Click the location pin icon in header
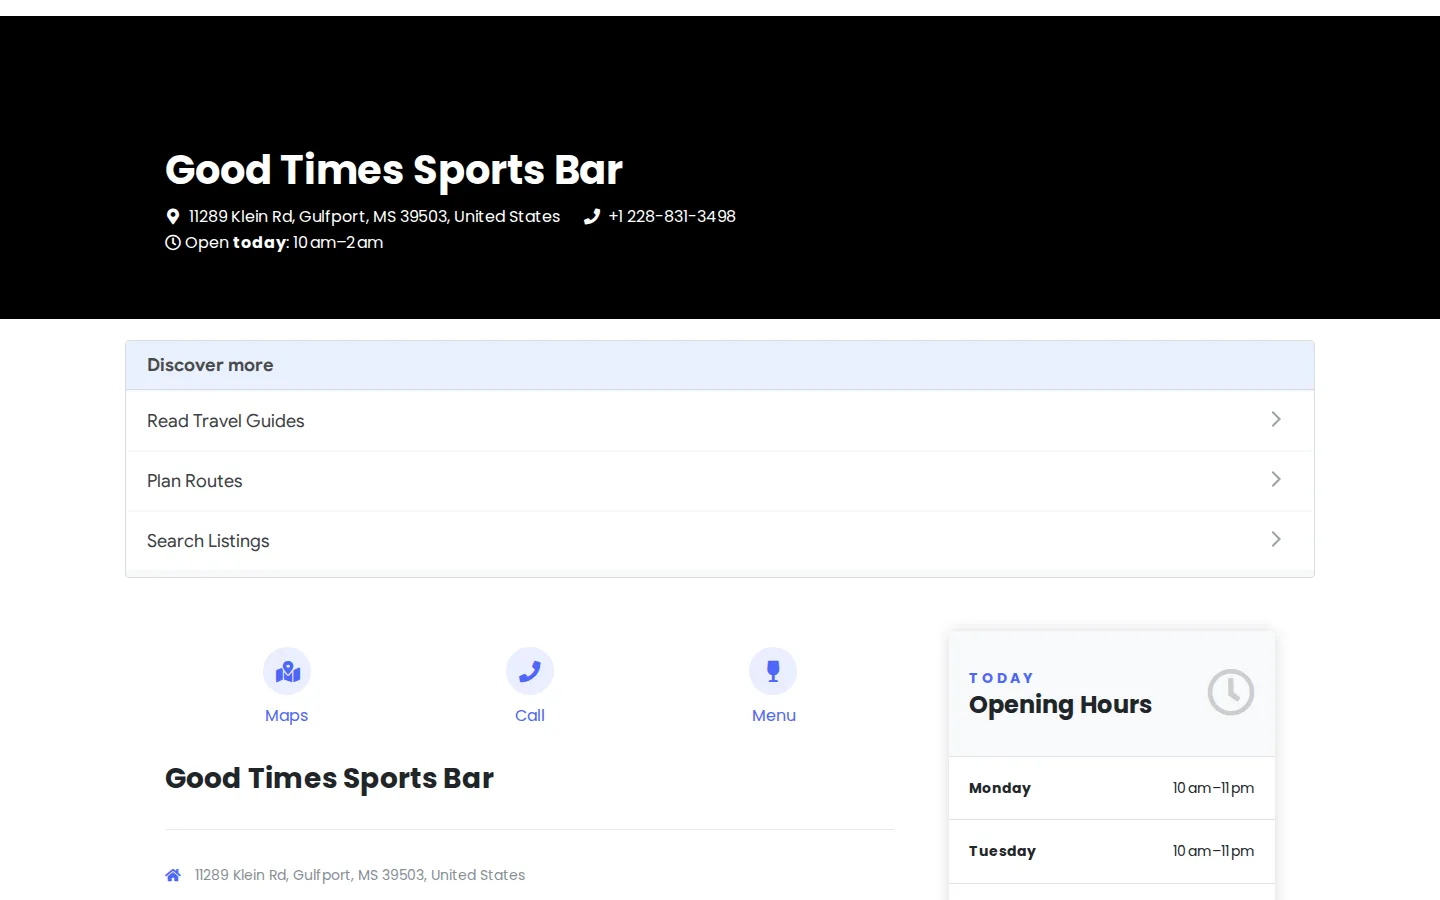Image resolution: width=1440 pixels, height=900 pixels. coord(173,216)
